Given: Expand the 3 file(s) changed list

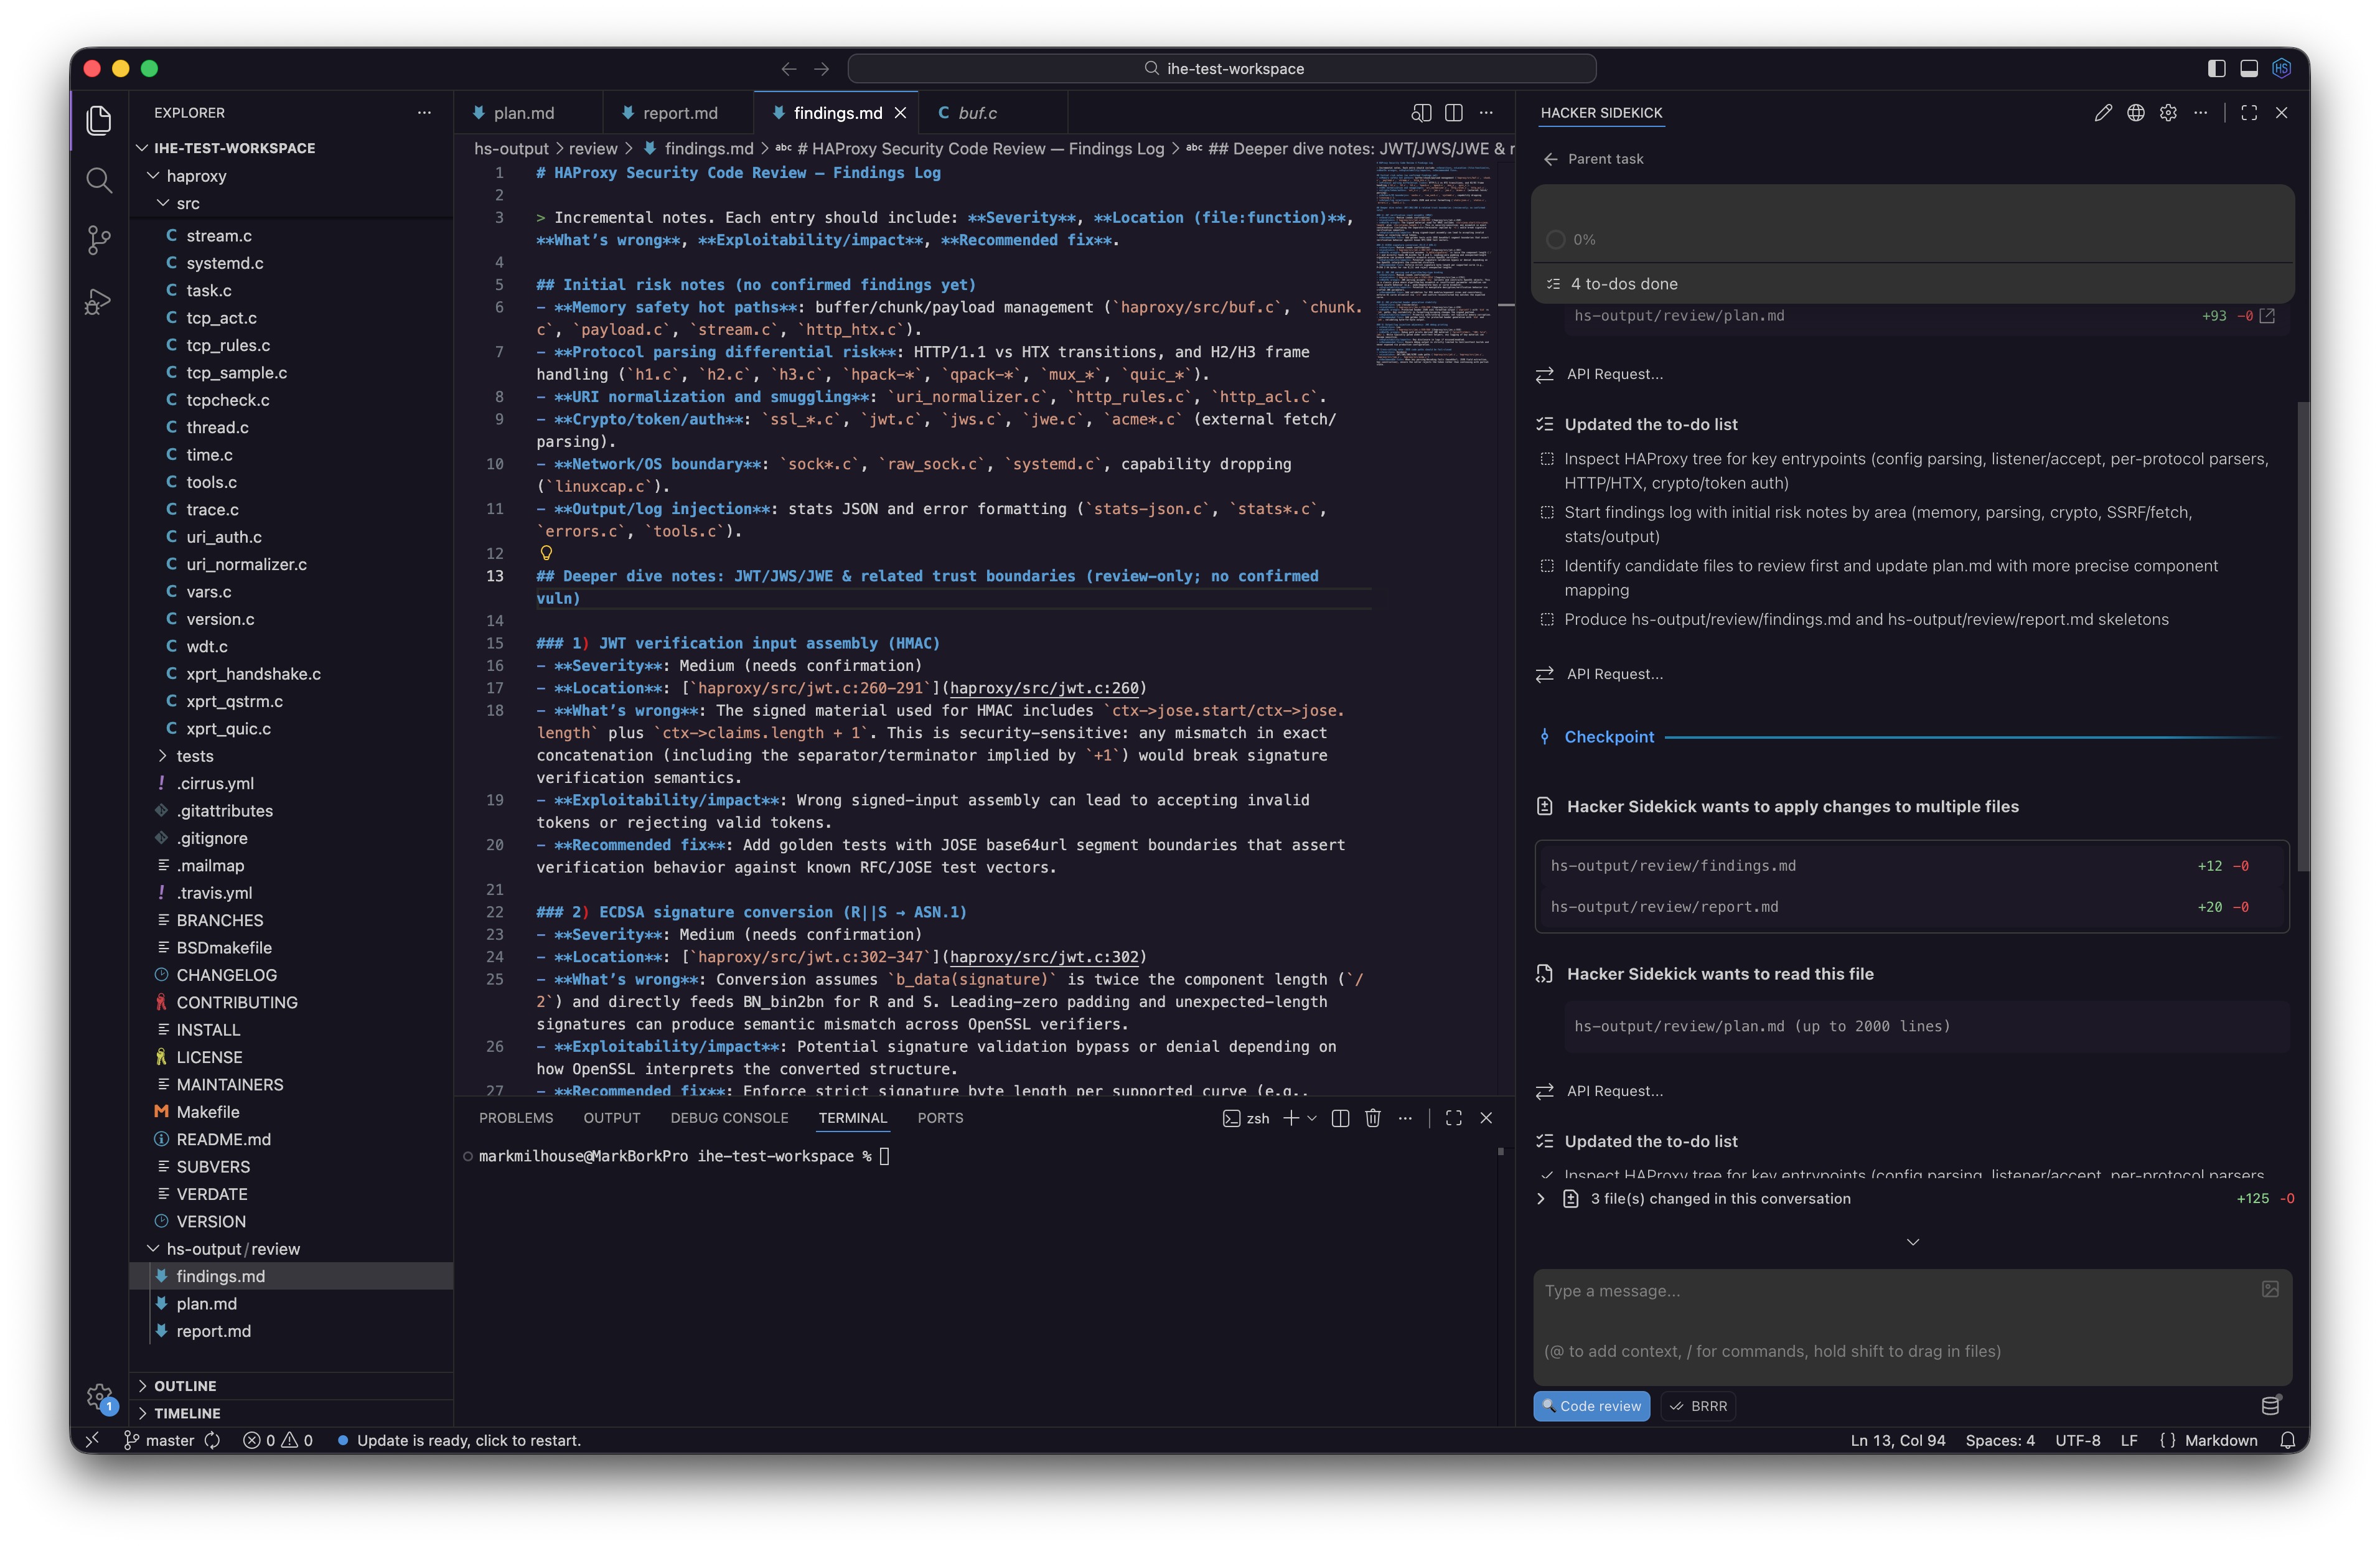Looking at the screenshot, I should pyautogui.click(x=1541, y=1199).
